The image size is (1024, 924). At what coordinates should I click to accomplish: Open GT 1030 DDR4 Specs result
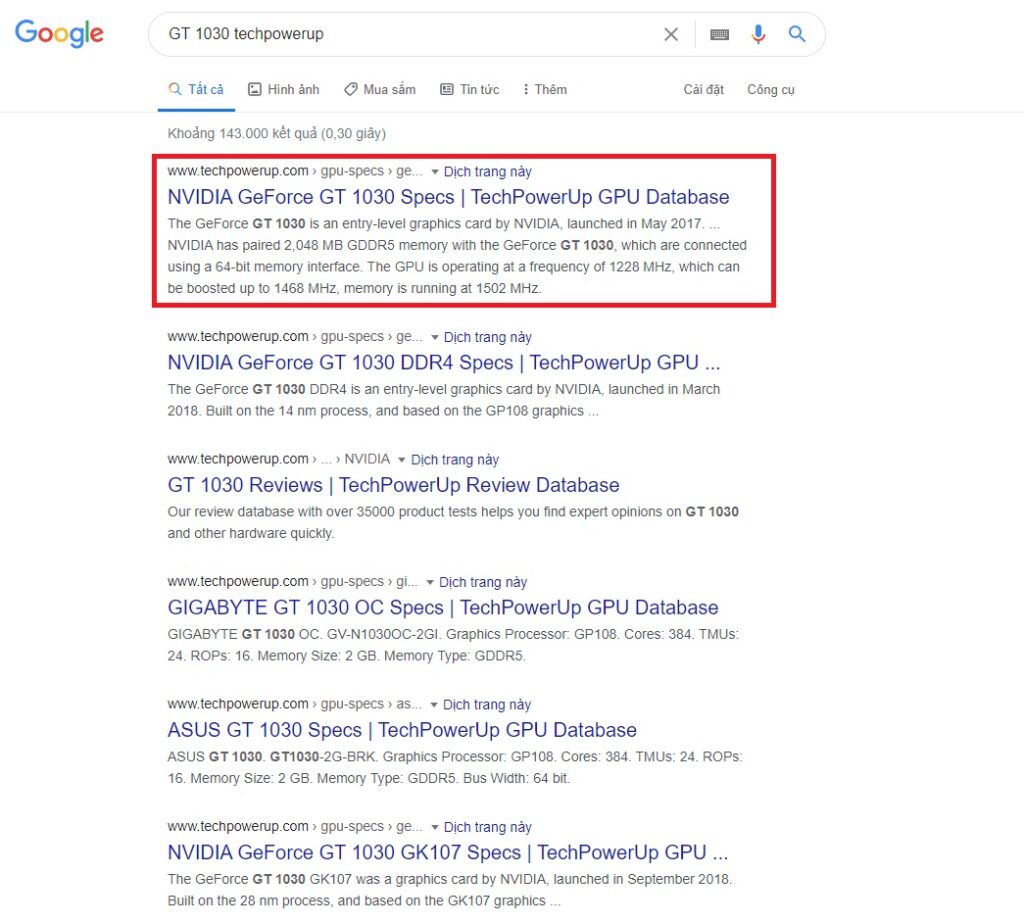click(x=443, y=362)
